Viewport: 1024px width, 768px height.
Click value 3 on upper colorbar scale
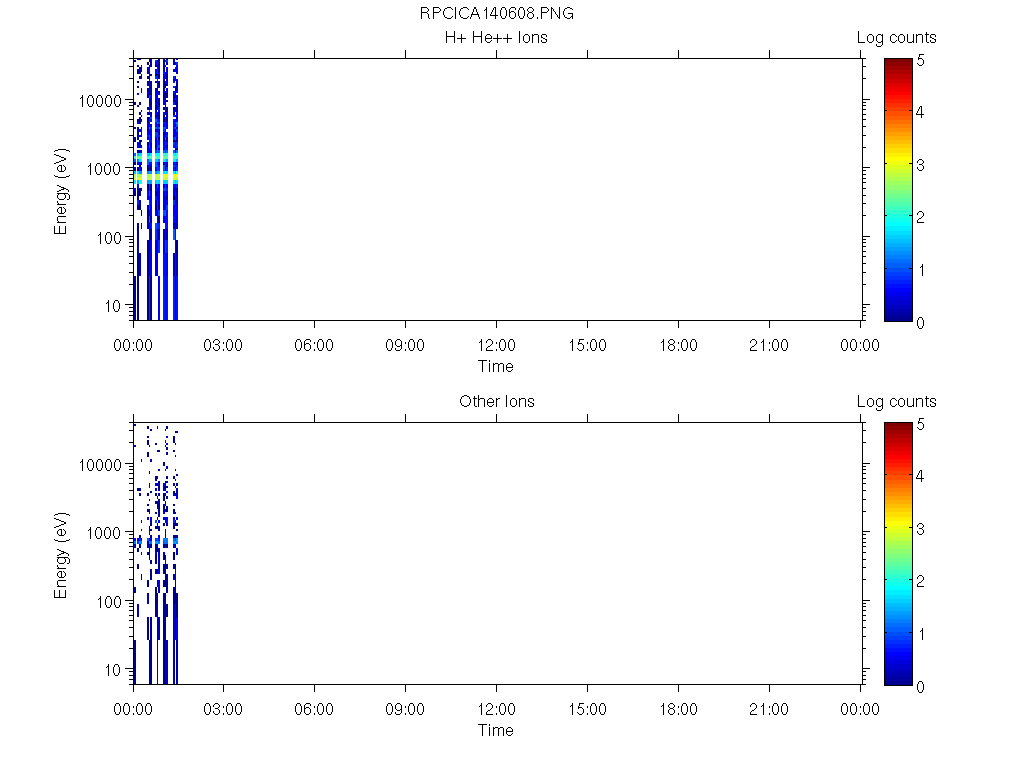920,165
